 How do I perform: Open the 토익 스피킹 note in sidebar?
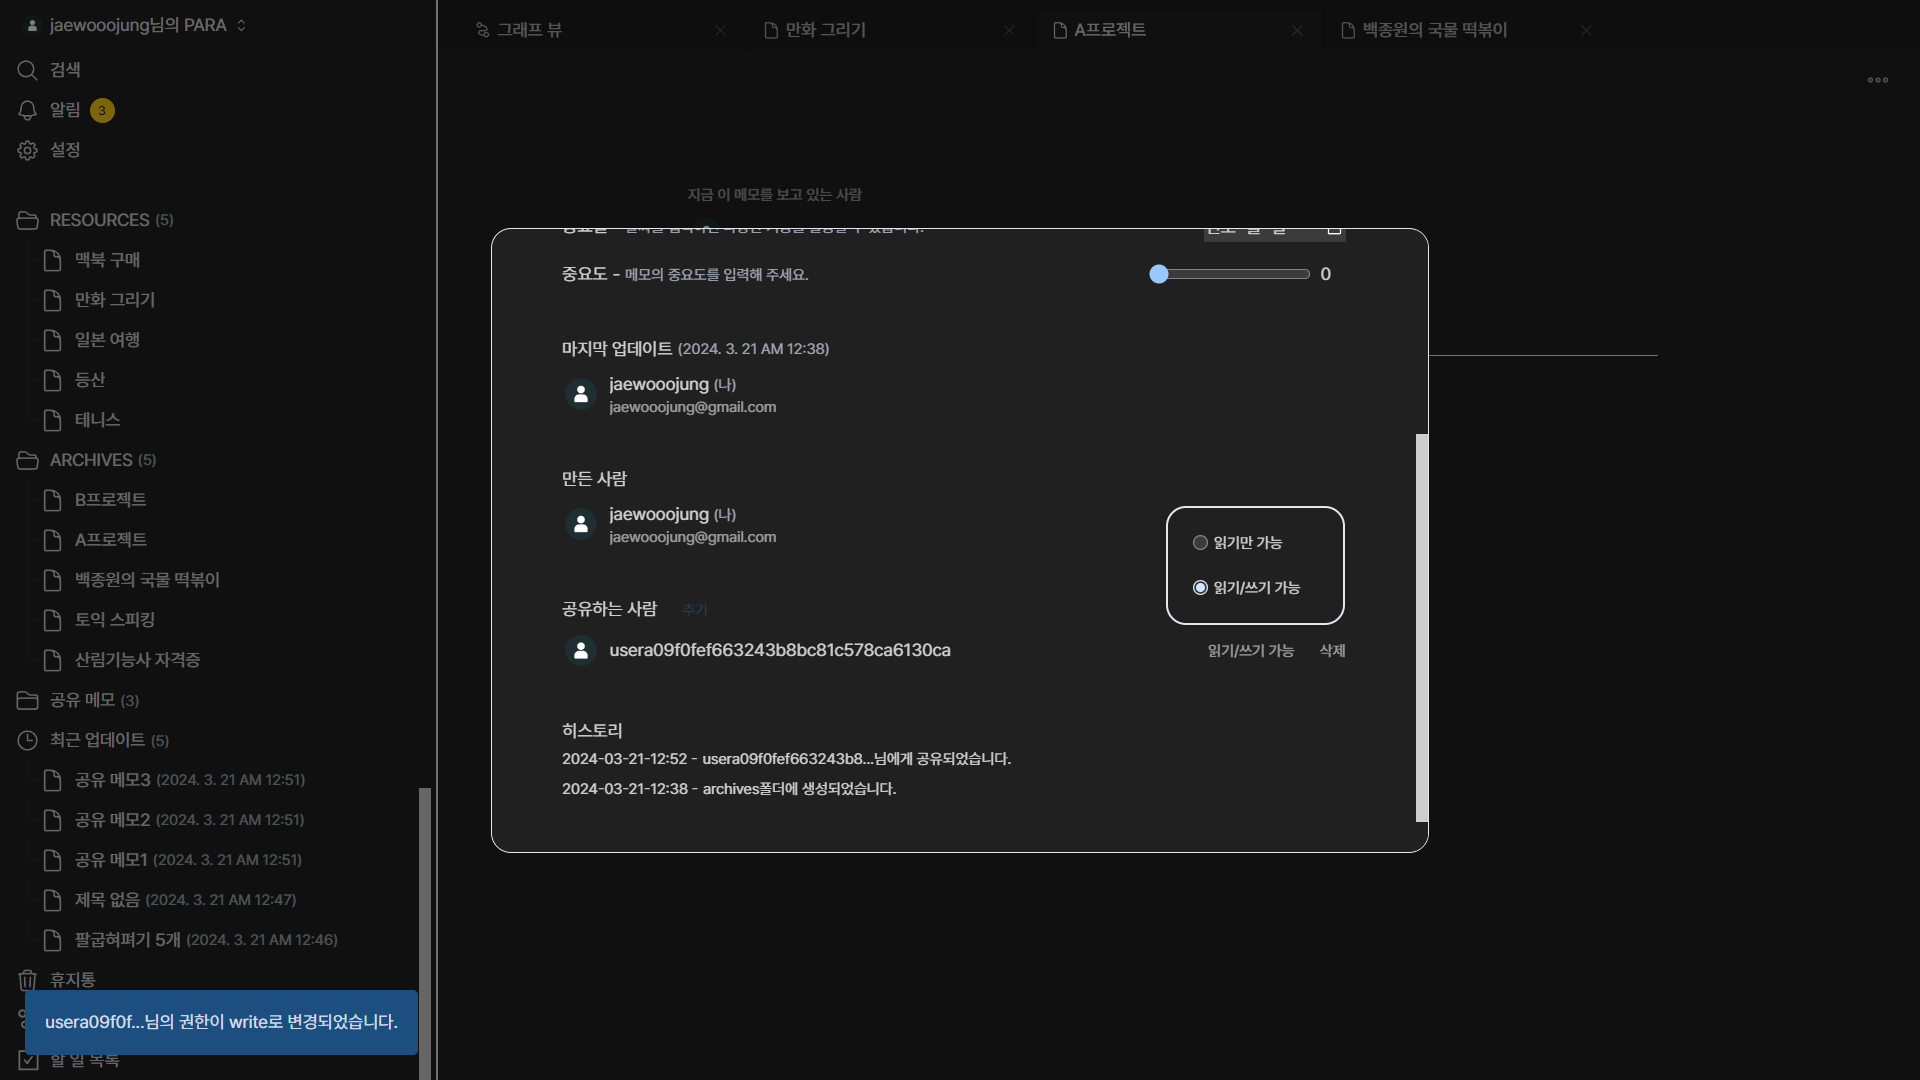tap(114, 620)
